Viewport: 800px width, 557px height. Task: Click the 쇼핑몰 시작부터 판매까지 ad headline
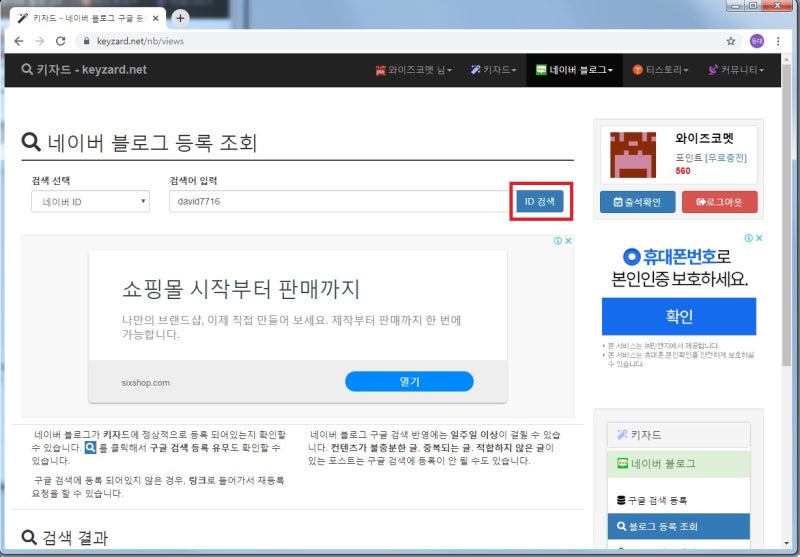(x=241, y=289)
